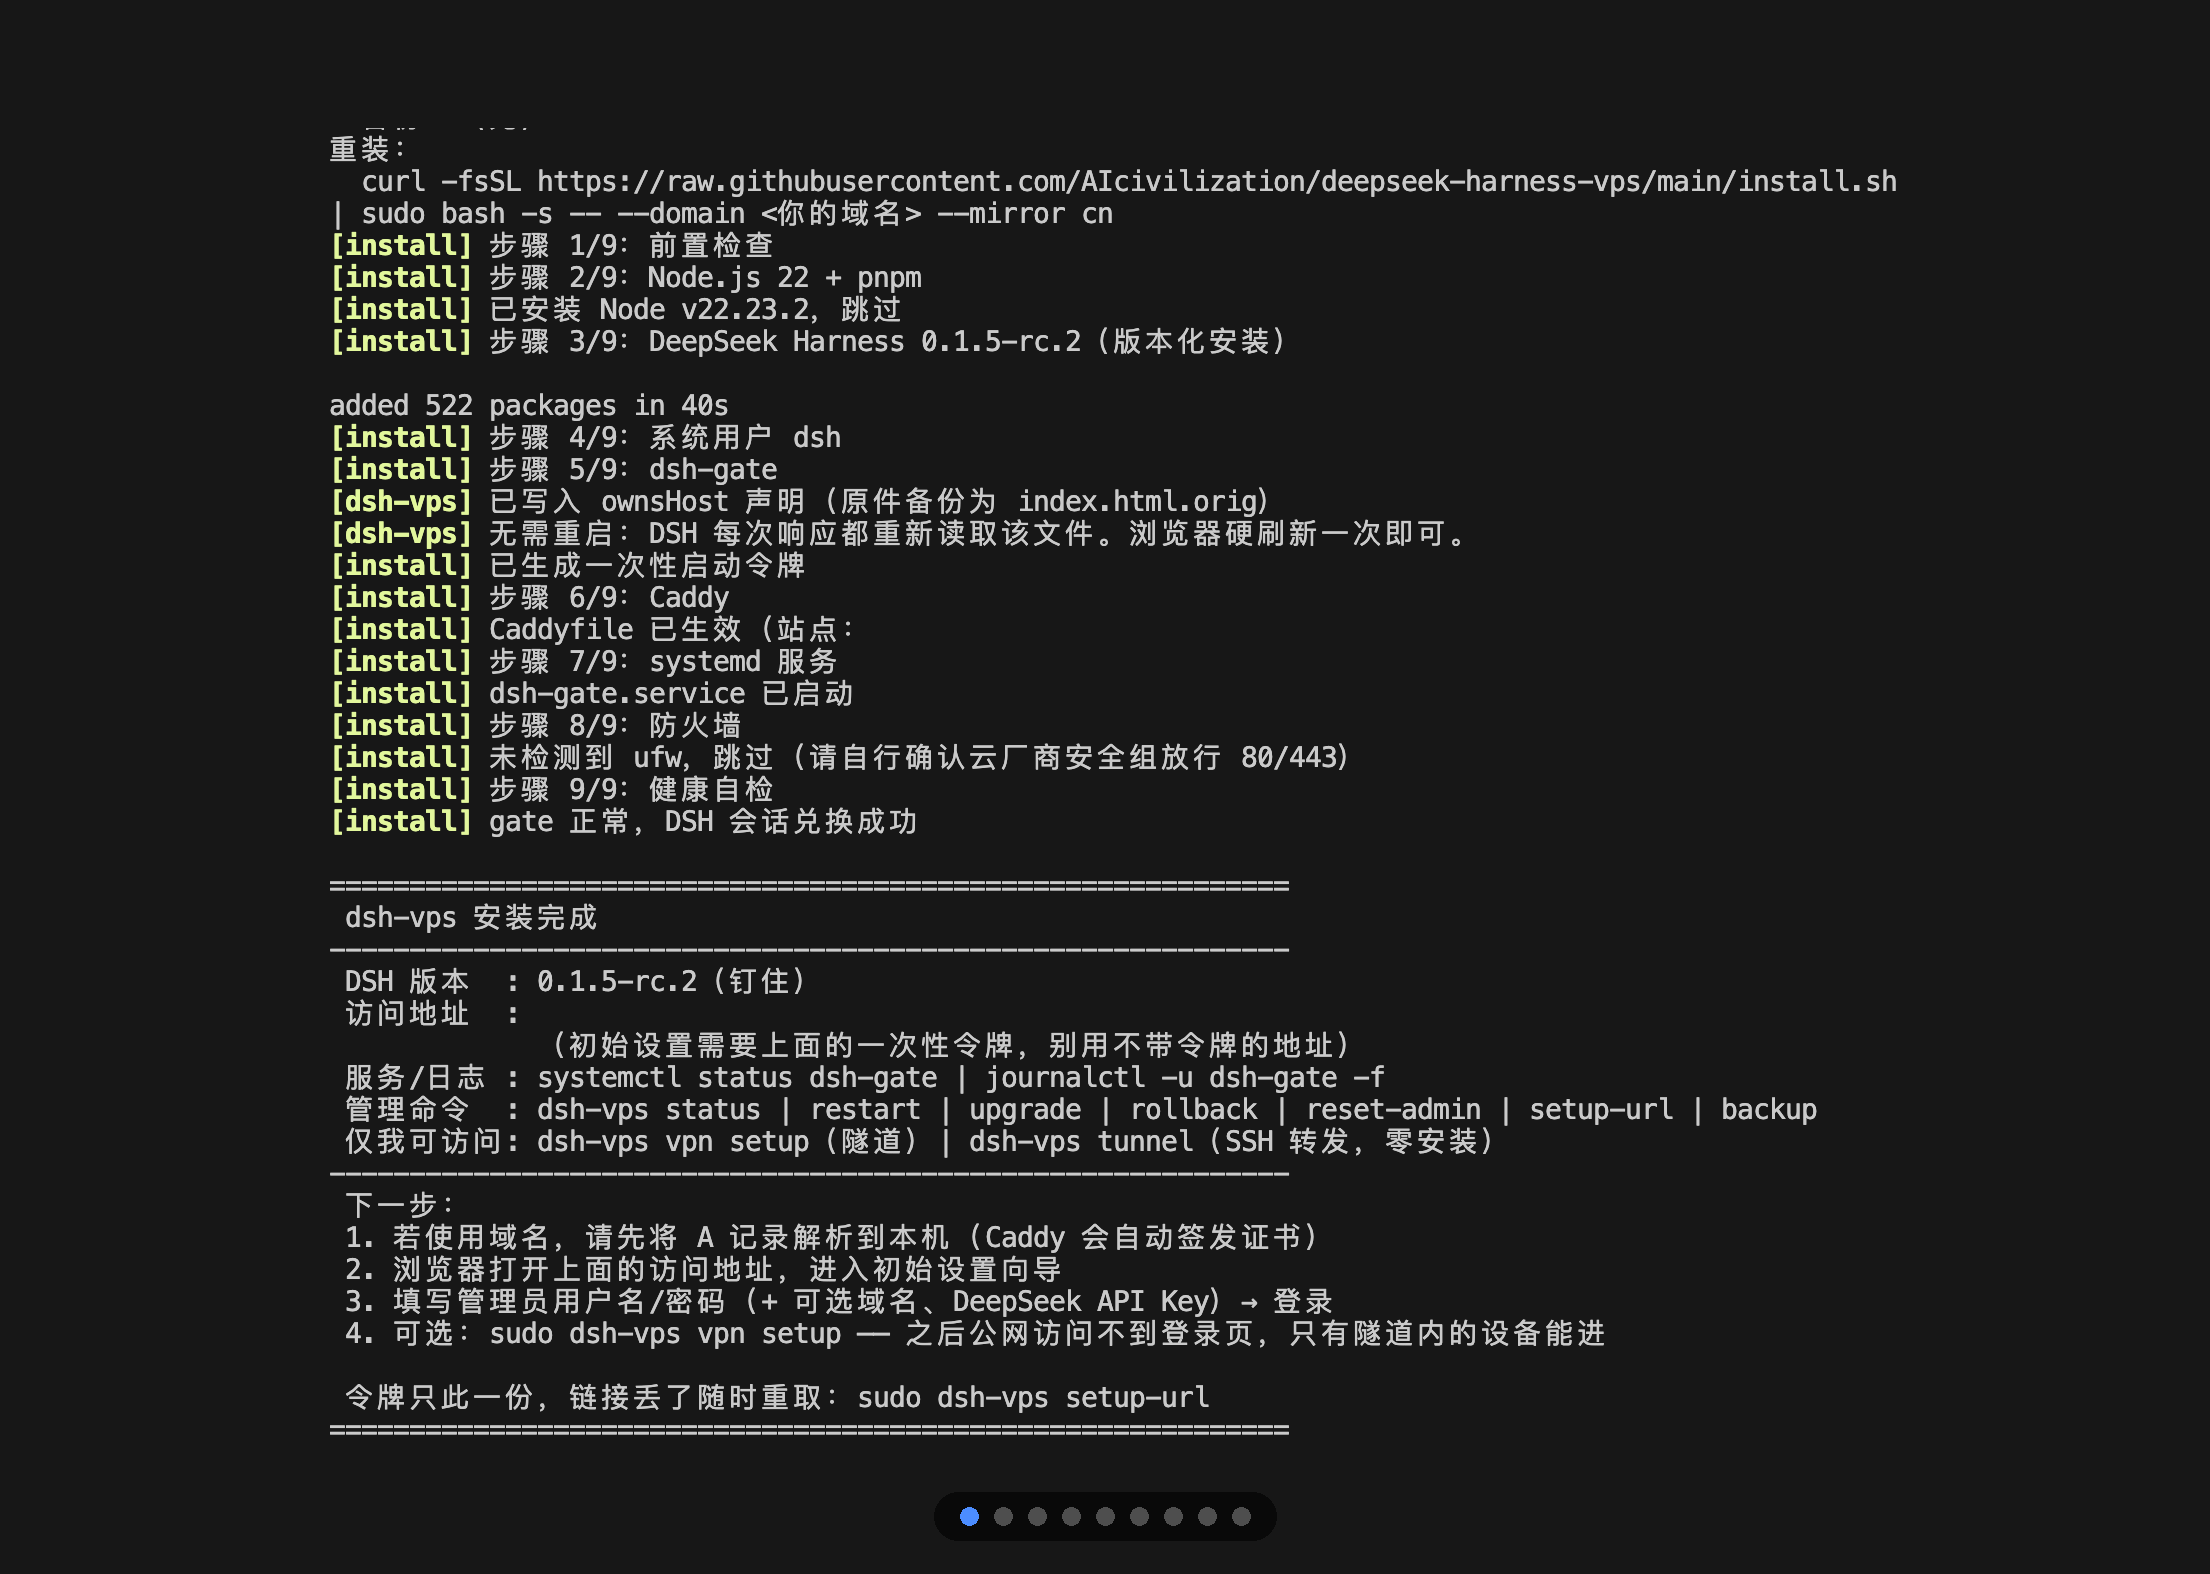Click the '下一步:' heading
The width and height of the screenshot is (2210, 1574).
400,1205
